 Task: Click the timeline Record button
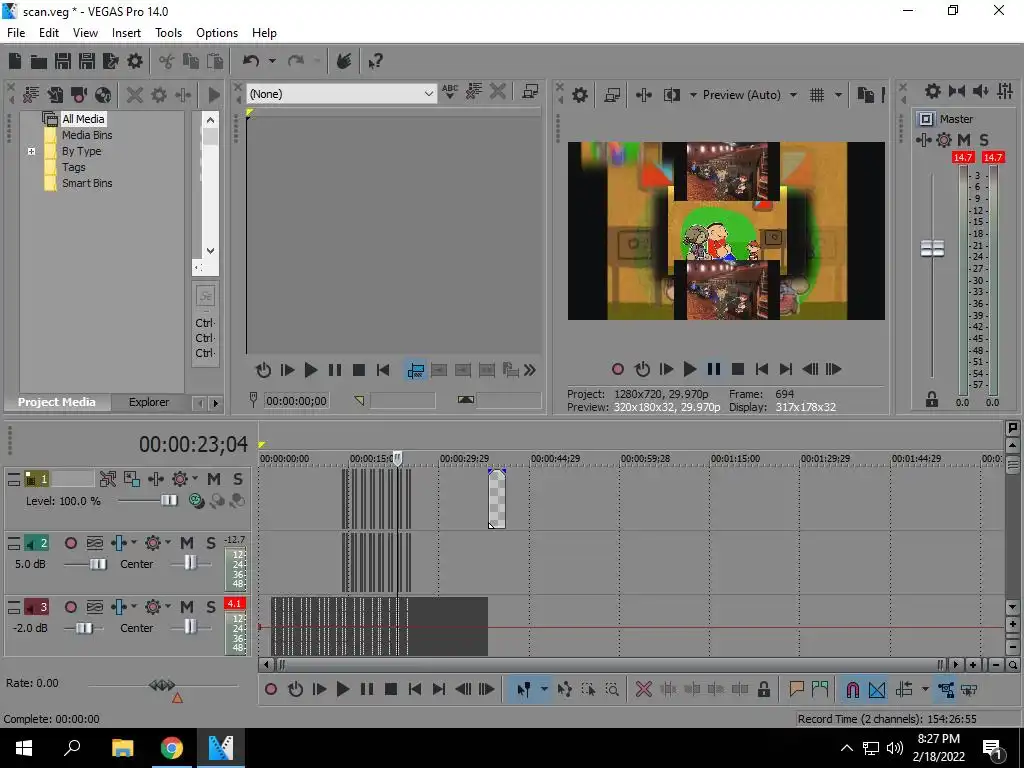[271, 689]
